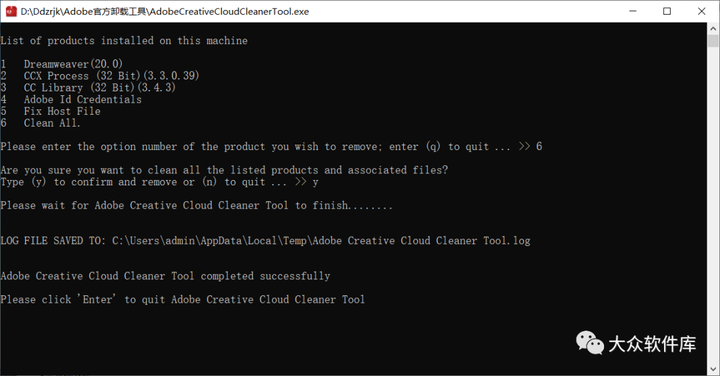Click the log file path text
The height and width of the screenshot is (376, 720).
click(x=321, y=241)
